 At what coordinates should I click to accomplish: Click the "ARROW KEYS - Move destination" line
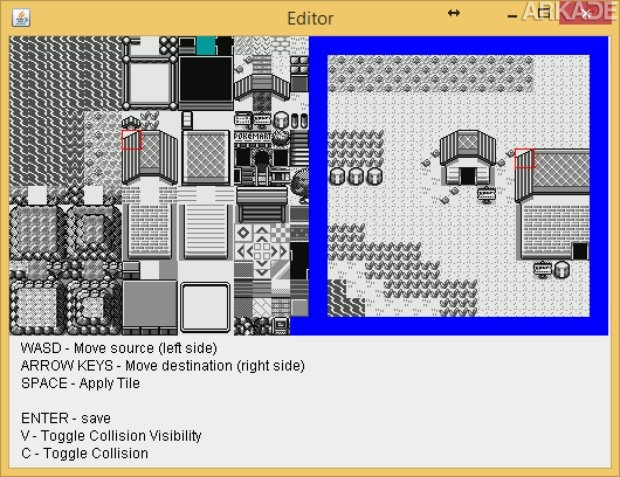[163, 365]
